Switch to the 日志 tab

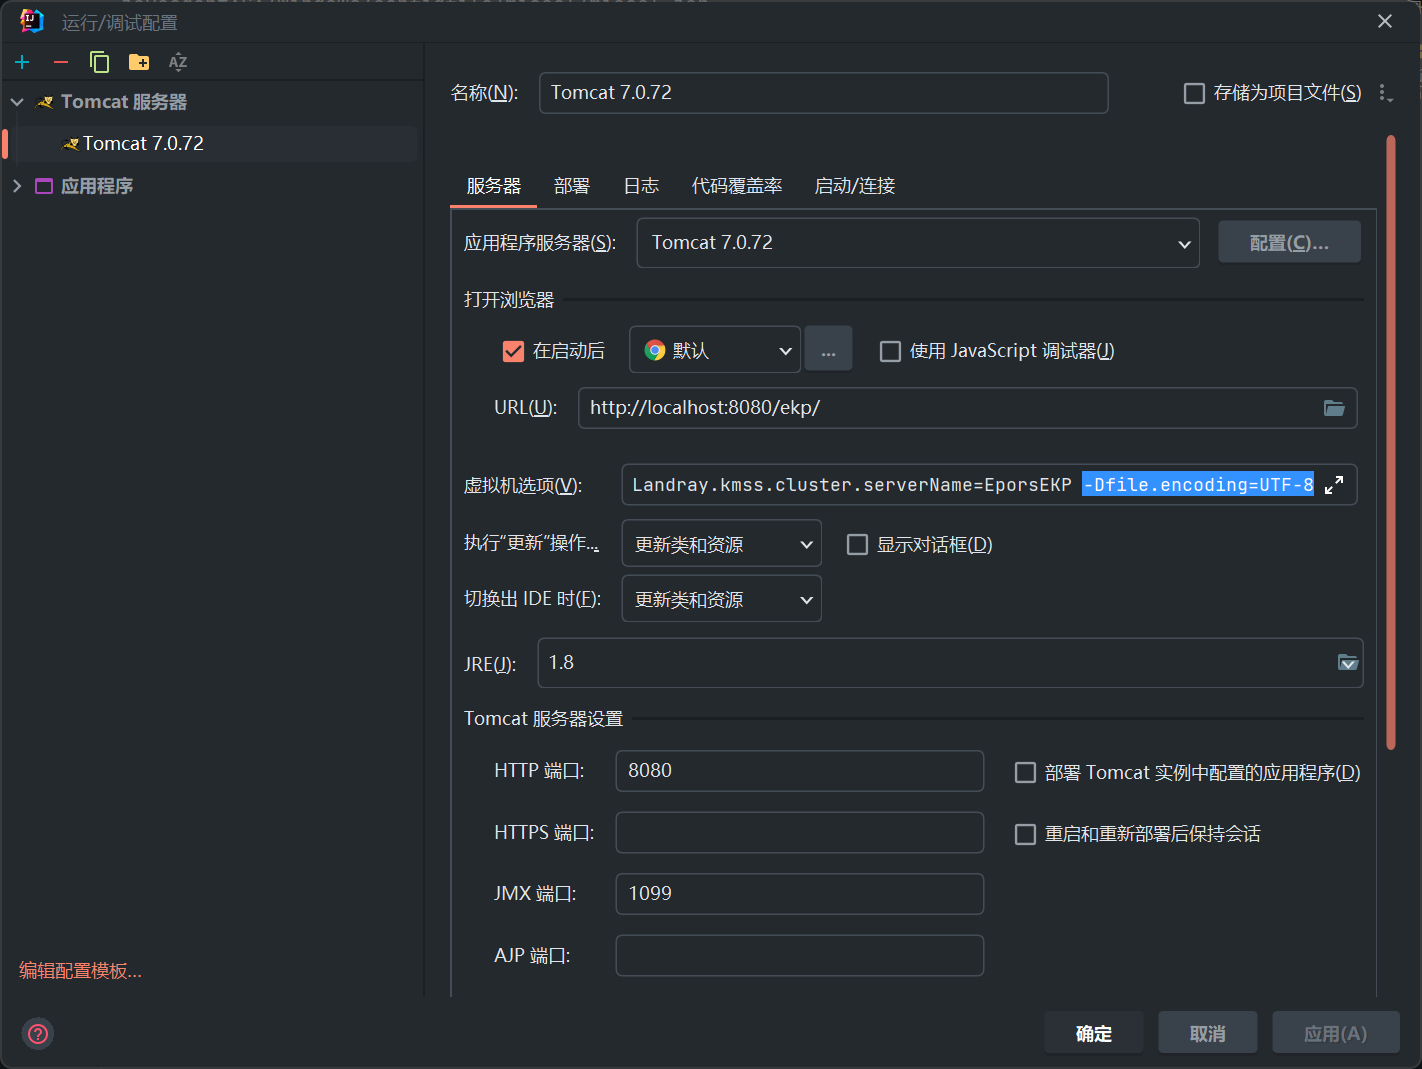(x=641, y=186)
